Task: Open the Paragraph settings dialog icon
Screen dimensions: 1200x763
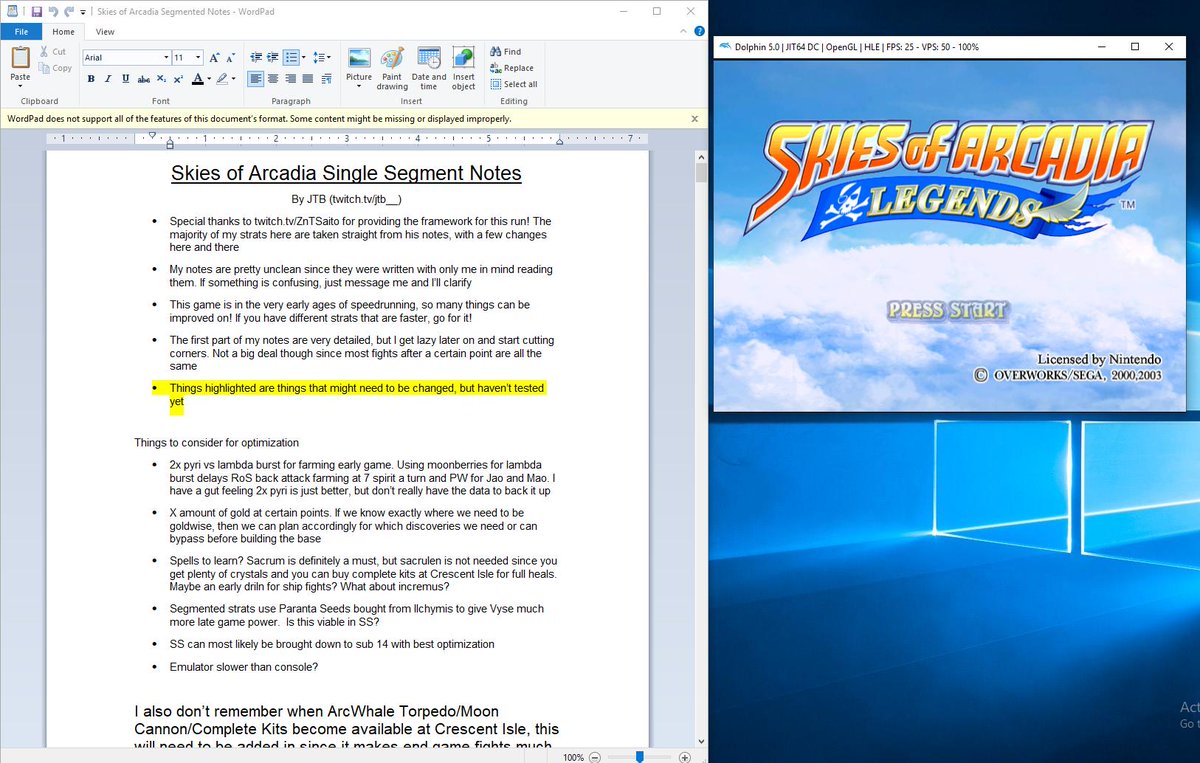Action: pyautogui.click(x=324, y=79)
